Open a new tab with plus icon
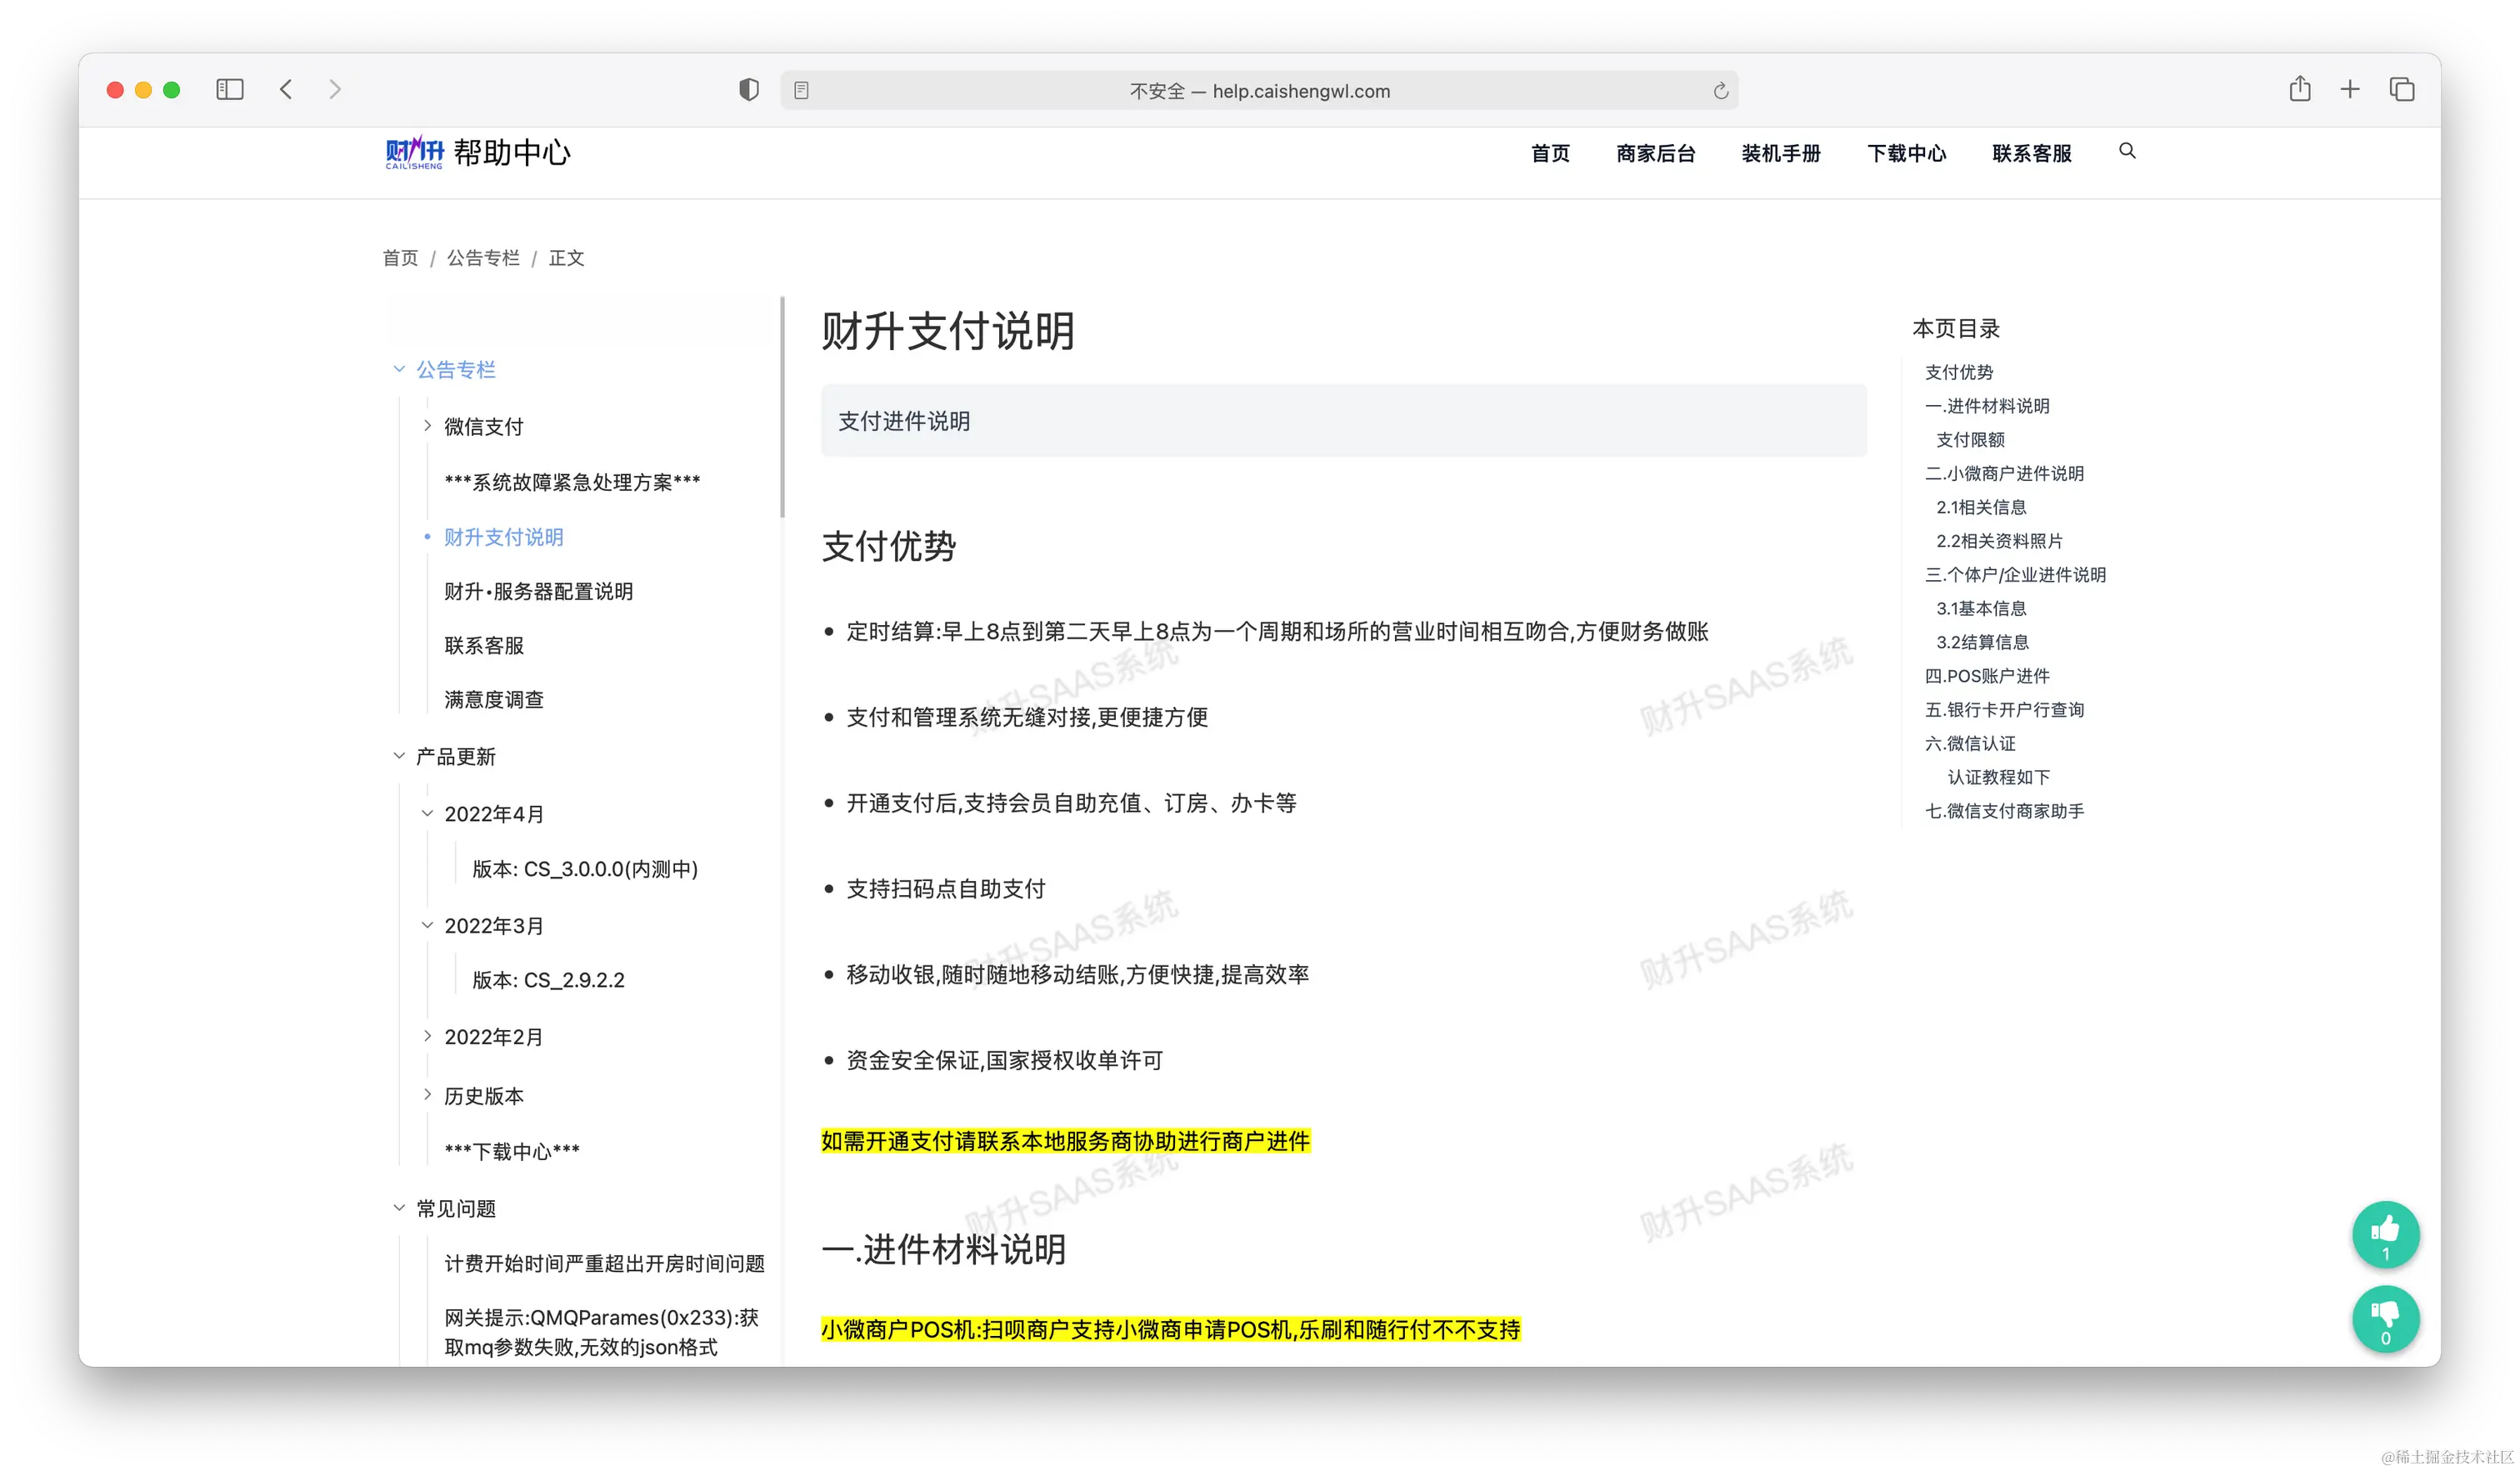Screen dimensions: 2520x1471 pos(2350,90)
